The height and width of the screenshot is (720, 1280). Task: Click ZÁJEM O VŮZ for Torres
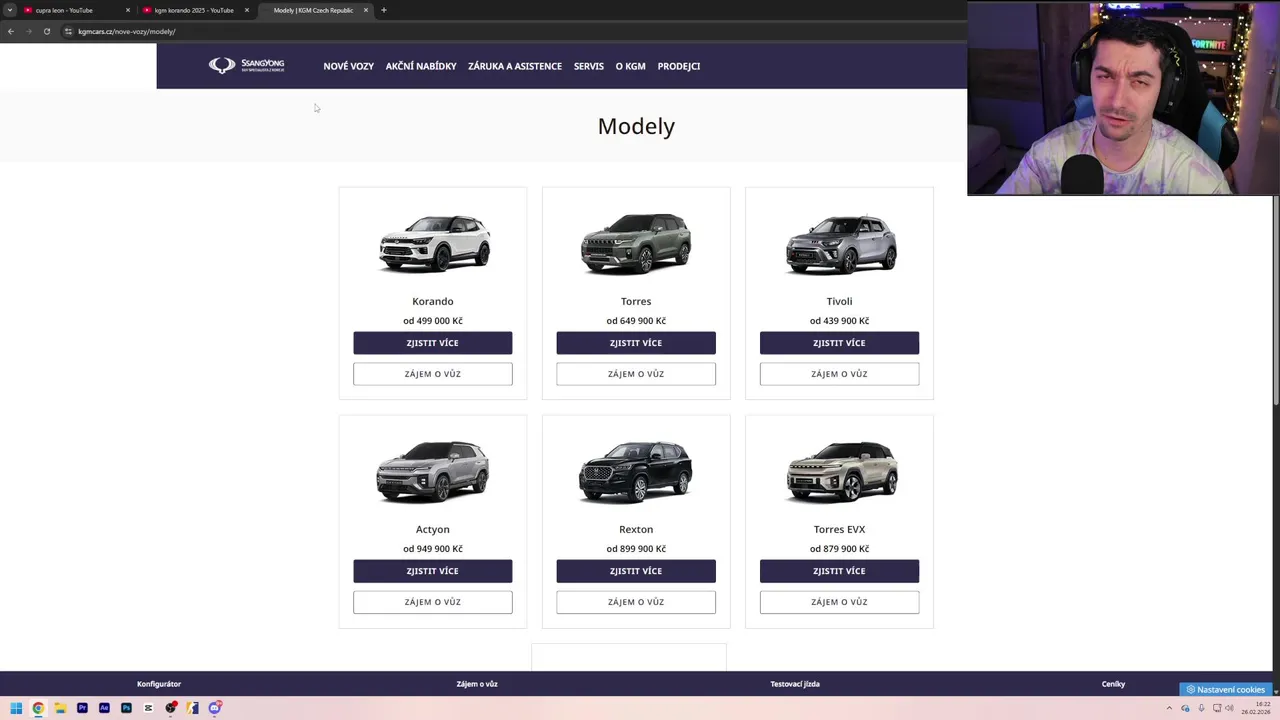(x=636, y=374)
